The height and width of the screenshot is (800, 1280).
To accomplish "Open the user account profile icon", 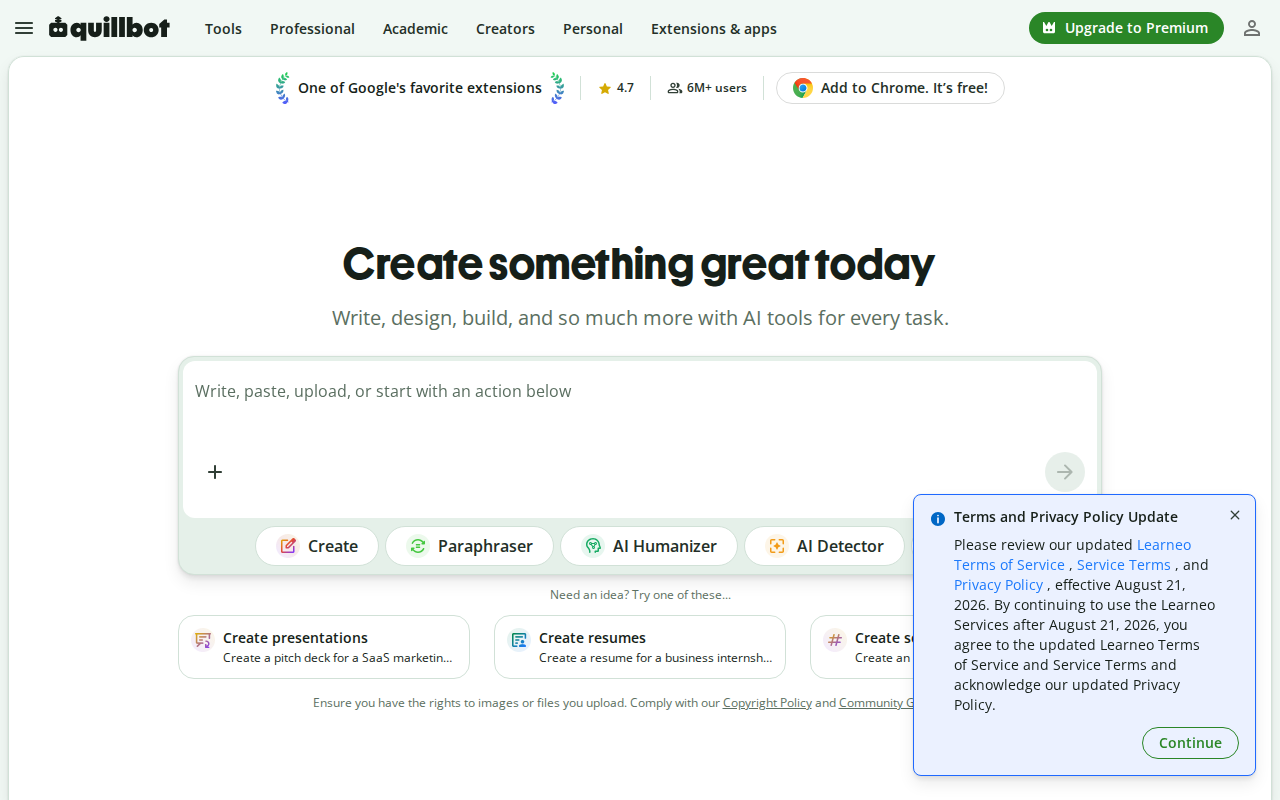I will coord(1252,28).
